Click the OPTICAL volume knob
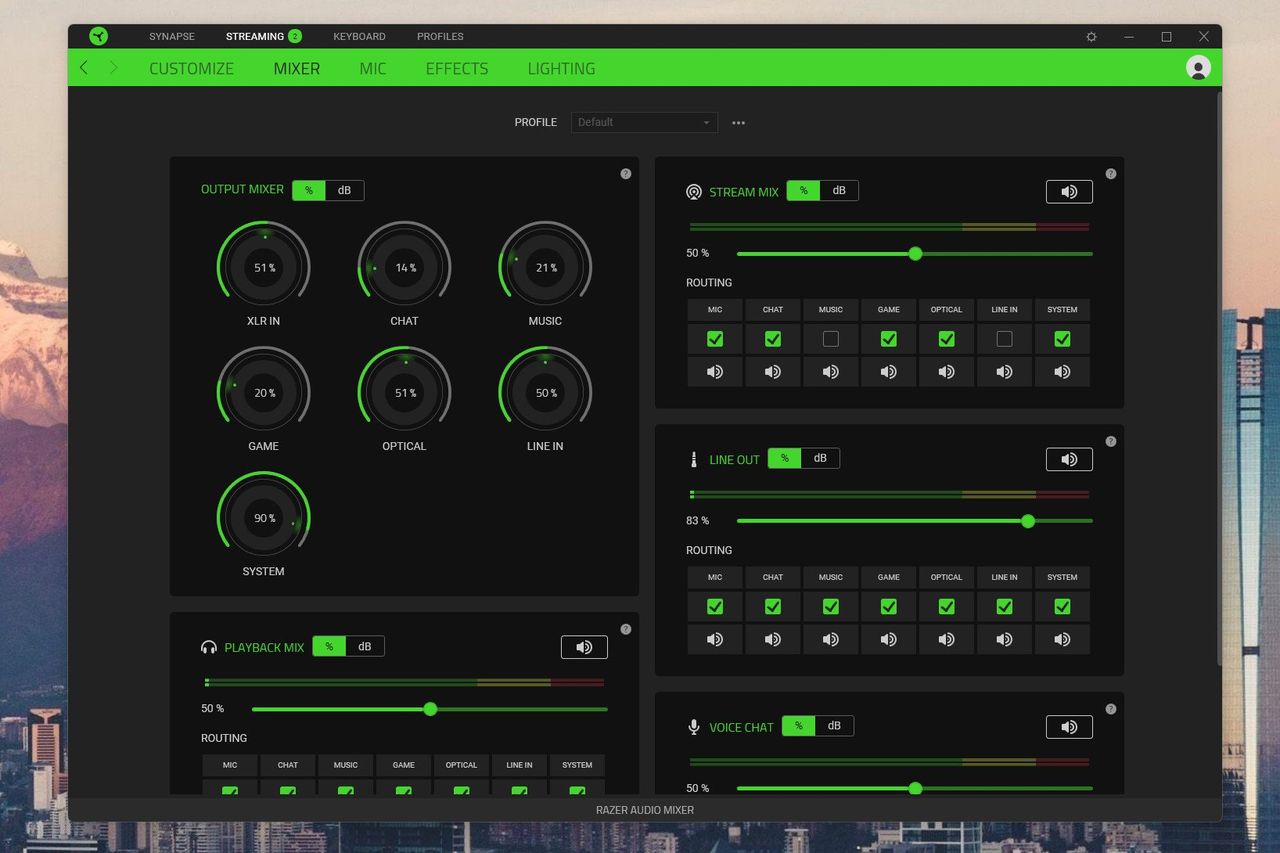 [405, 393]
